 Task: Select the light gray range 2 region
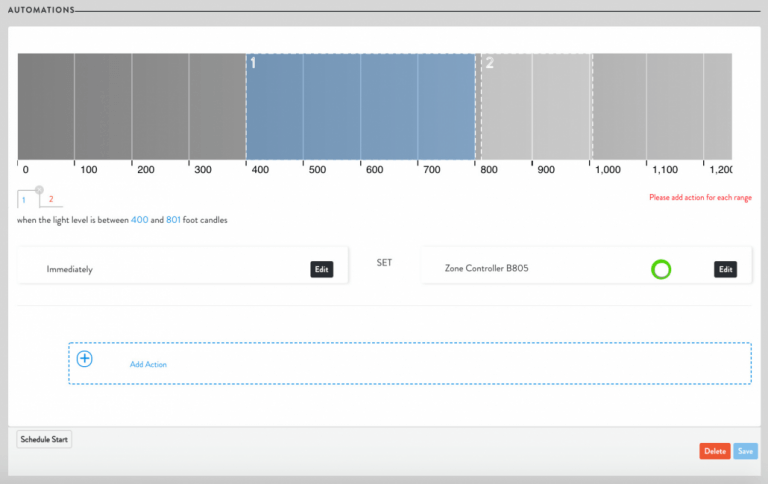[x=537, y=107]
